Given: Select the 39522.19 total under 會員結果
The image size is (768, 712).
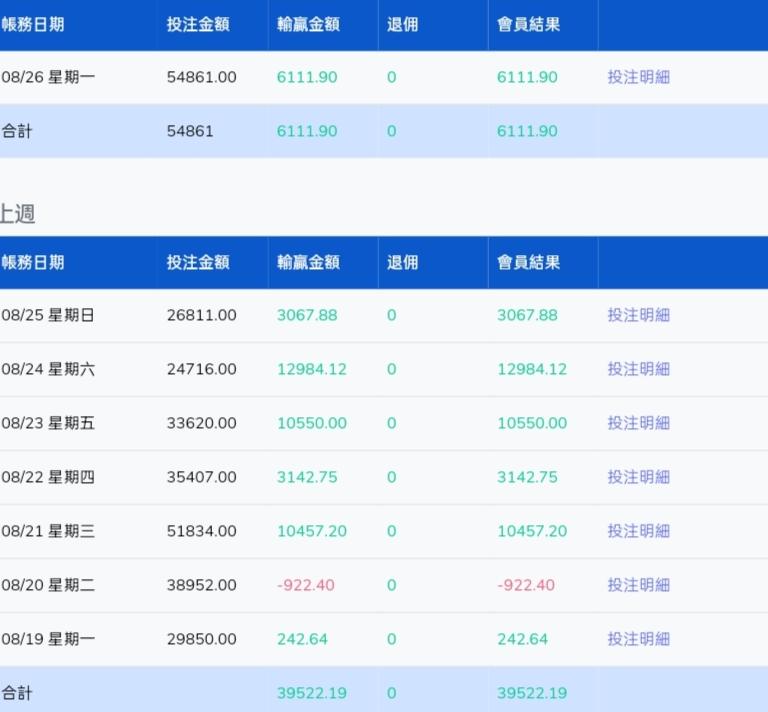Looking at the screenshot, I should pos(532,693).
